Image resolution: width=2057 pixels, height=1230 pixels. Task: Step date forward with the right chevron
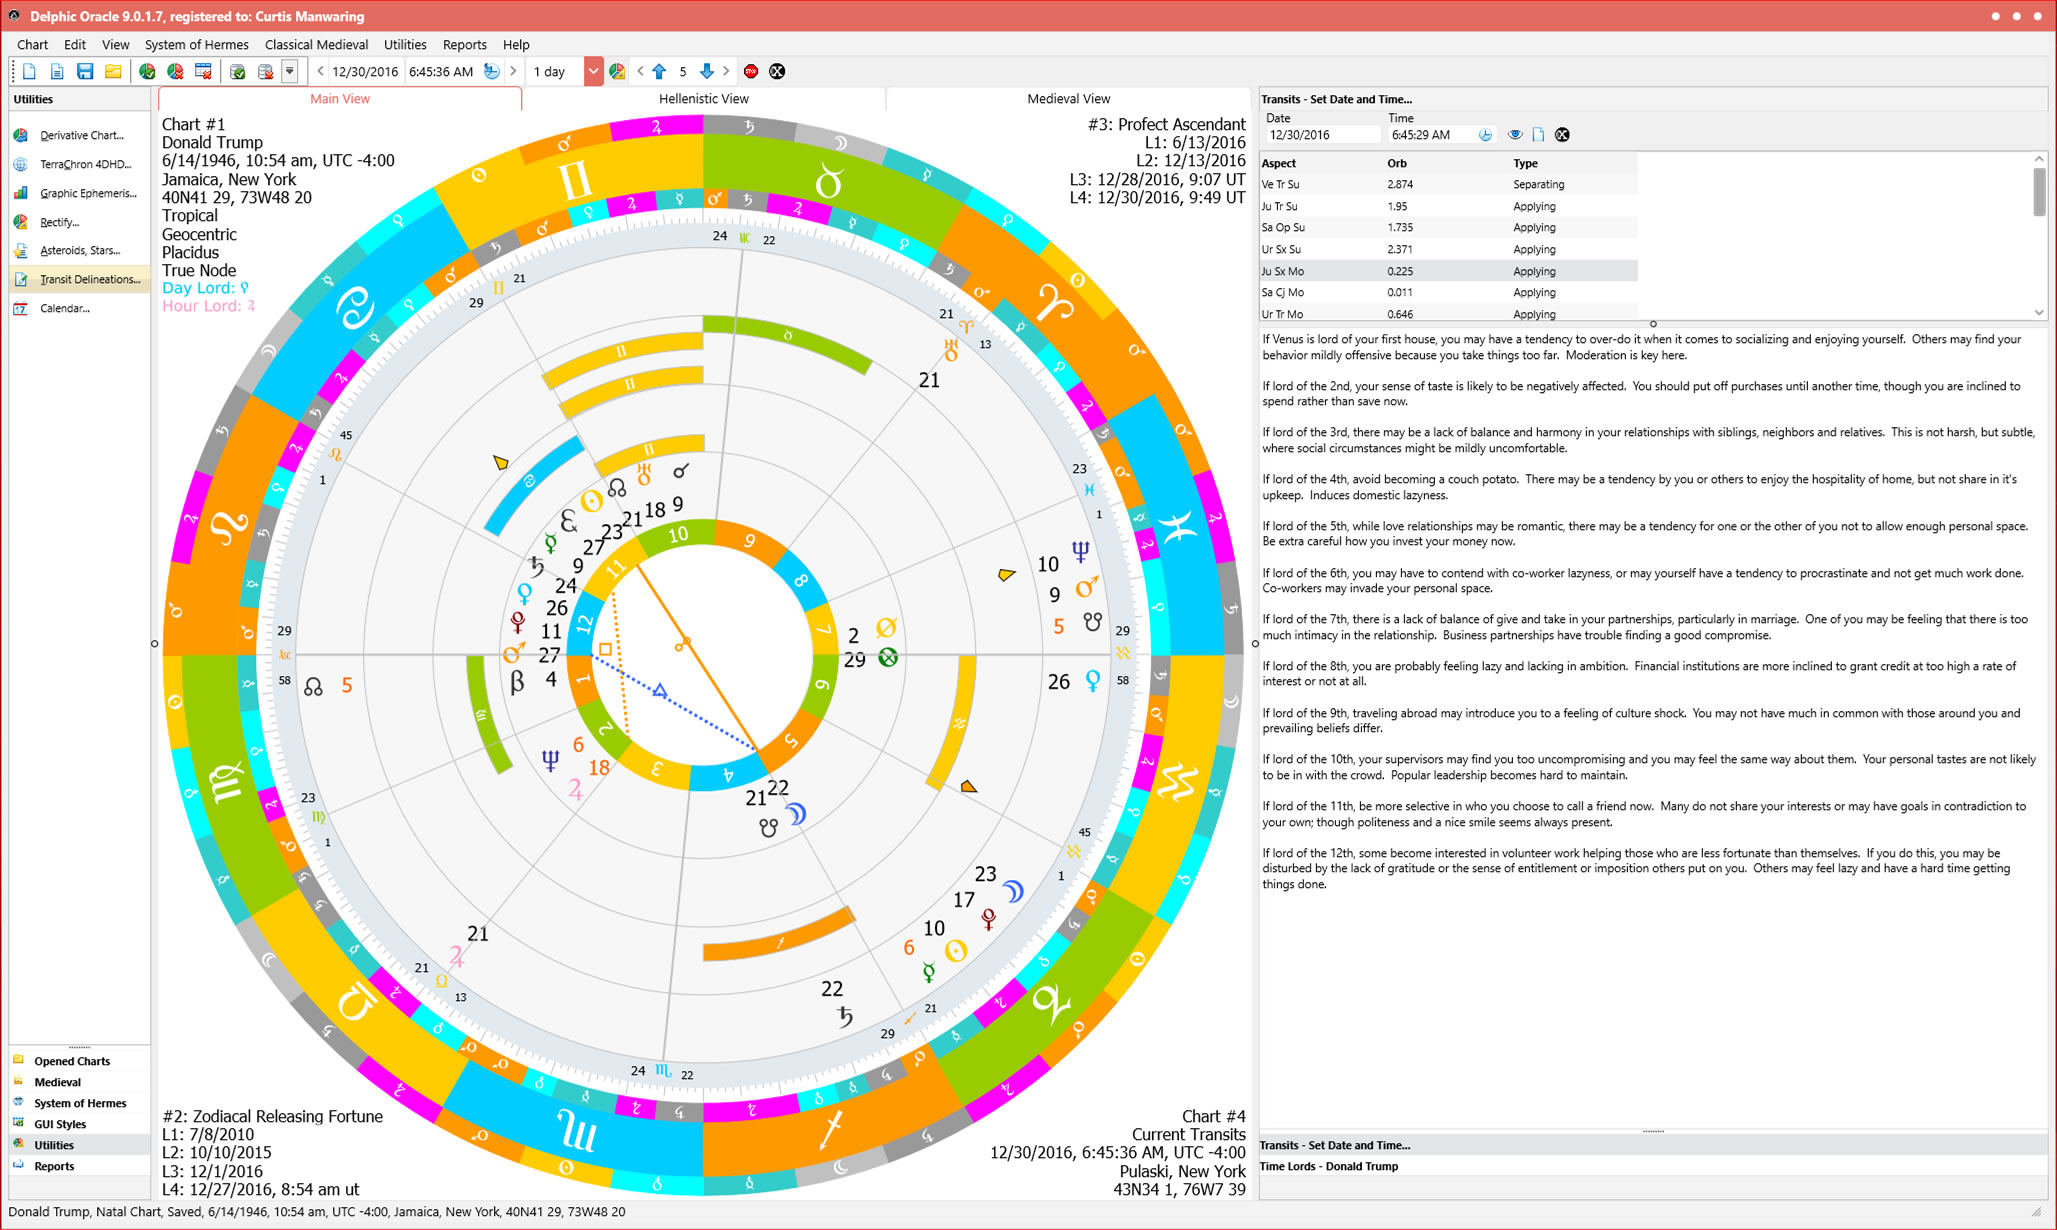(513, 72)
